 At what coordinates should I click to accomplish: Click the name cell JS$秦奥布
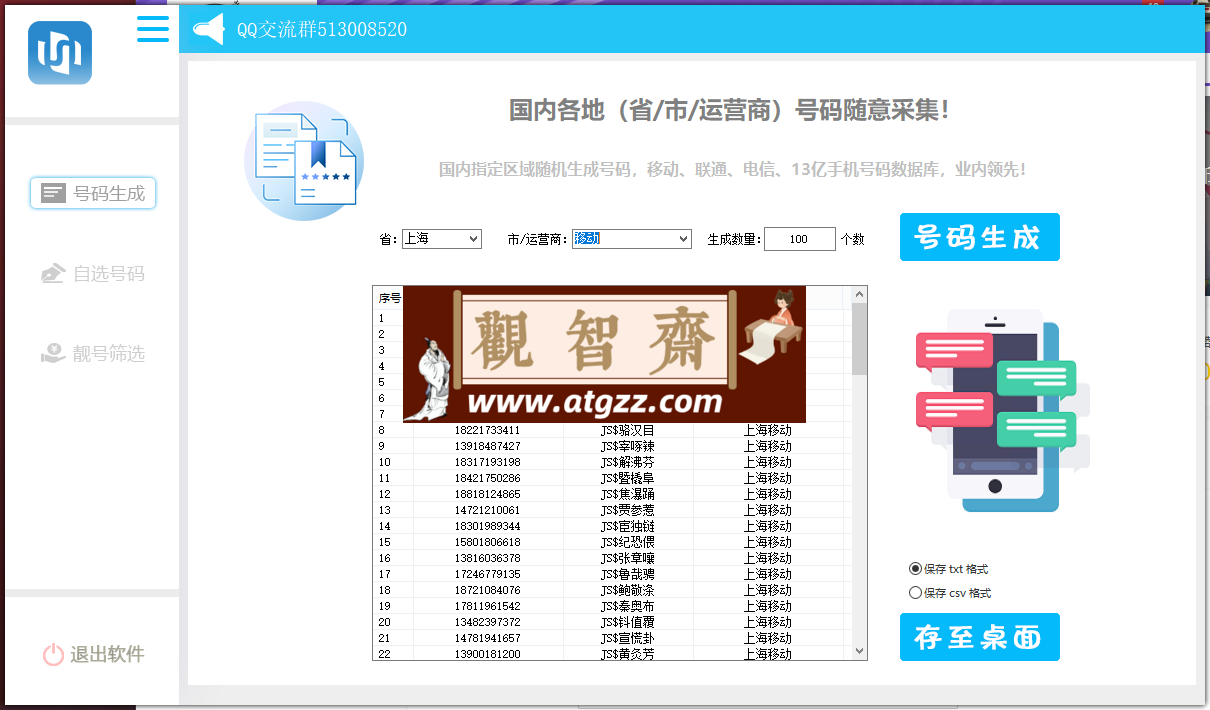click(x=627, y=606)
